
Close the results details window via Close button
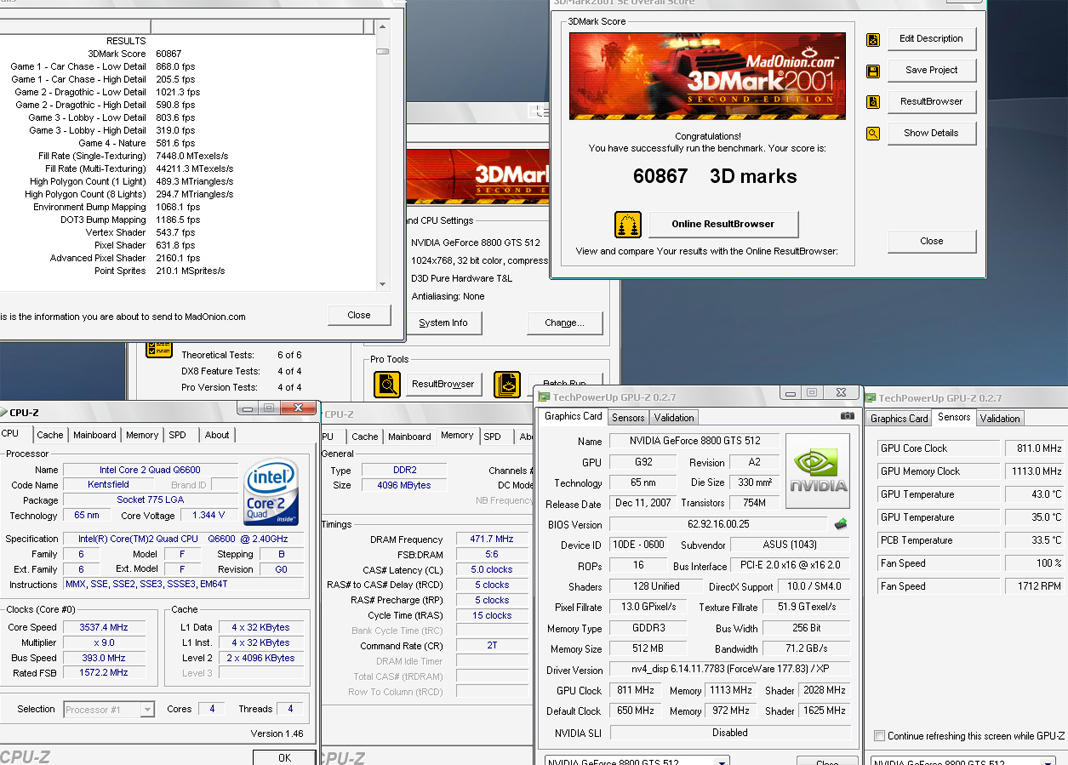359,315
